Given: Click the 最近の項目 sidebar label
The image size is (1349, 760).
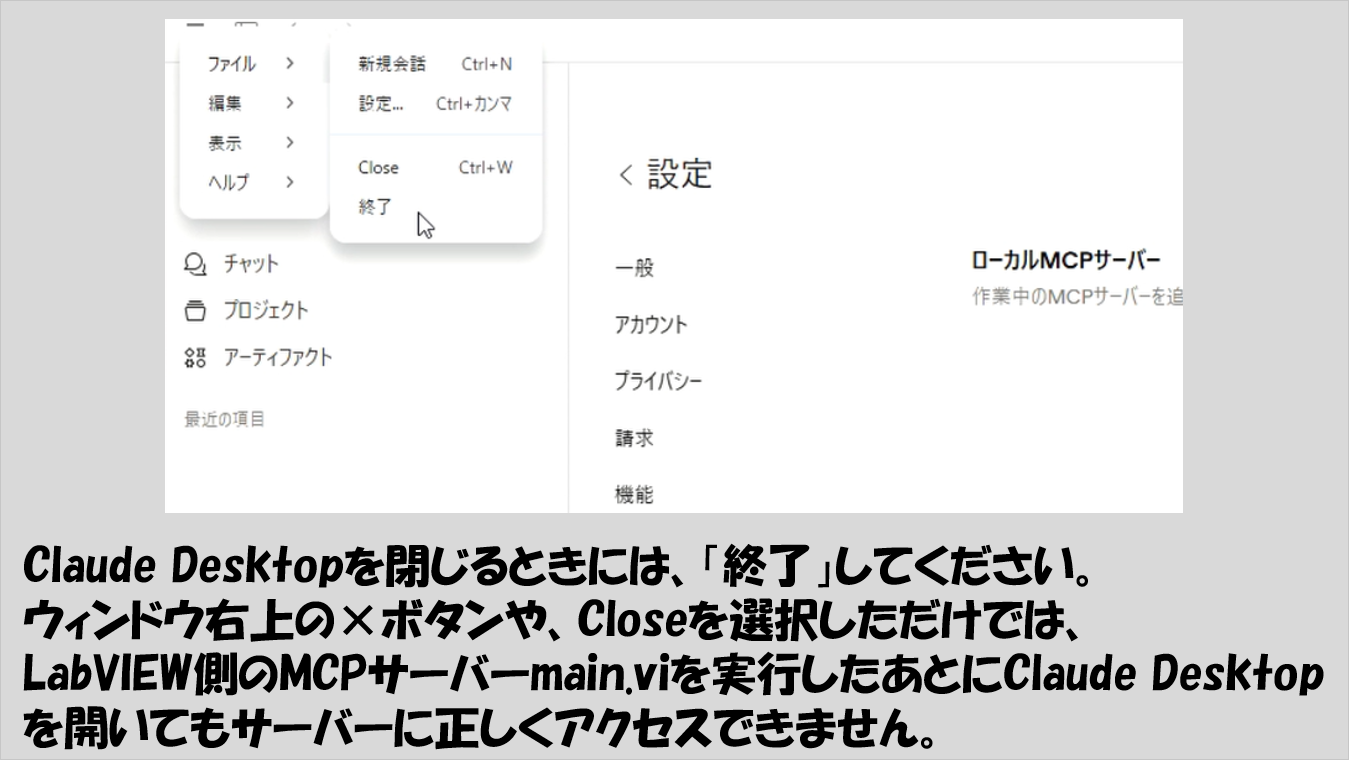Looking at the screenshot, I should pyautogui.click(x=224, y=419).
